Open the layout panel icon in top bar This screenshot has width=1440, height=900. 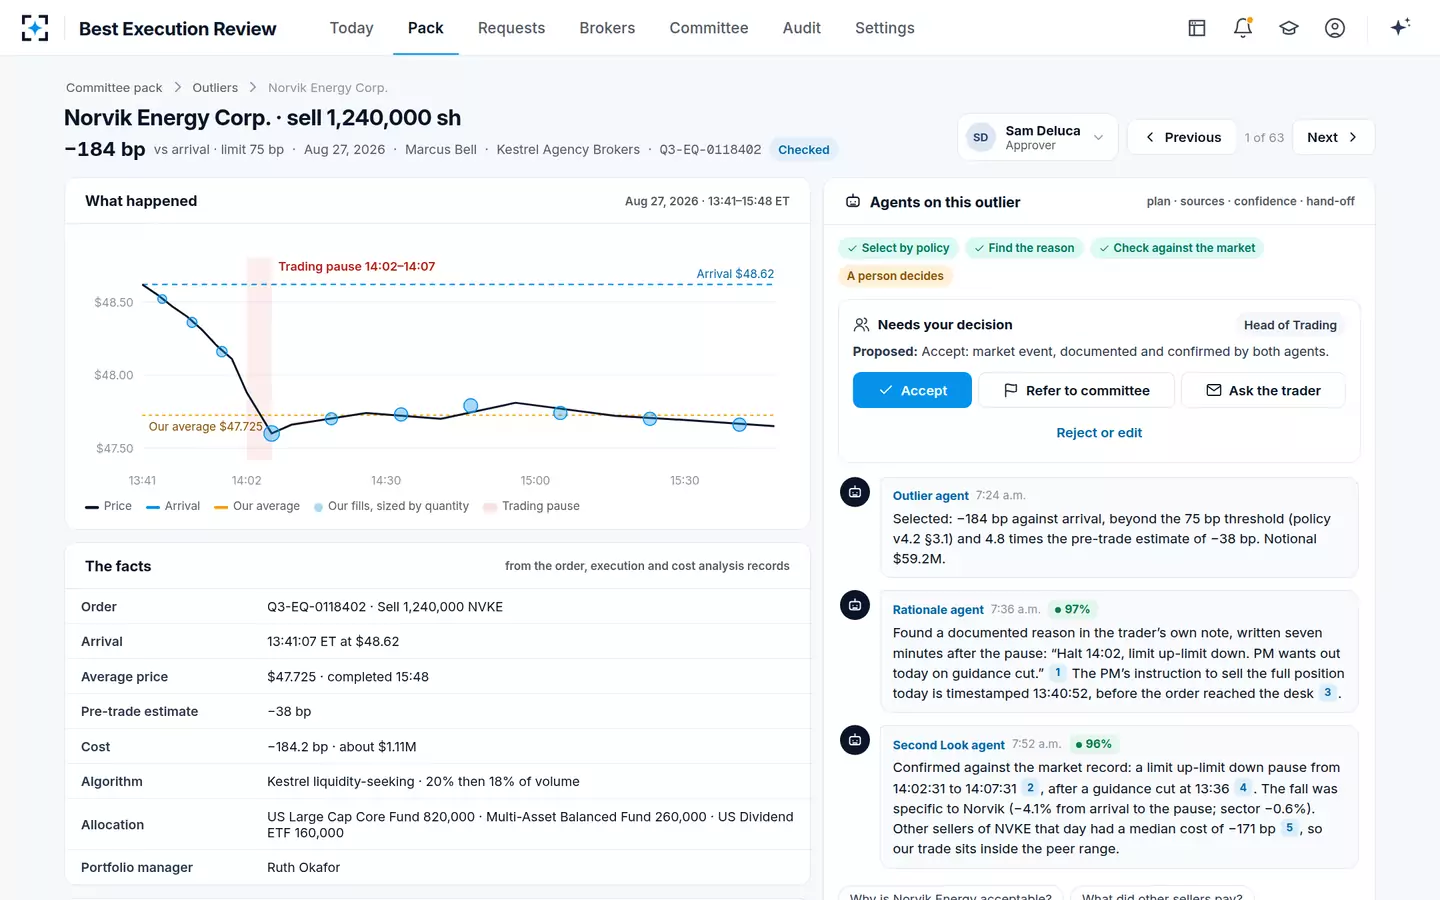pyautogui.click(x=1197, y=28)
